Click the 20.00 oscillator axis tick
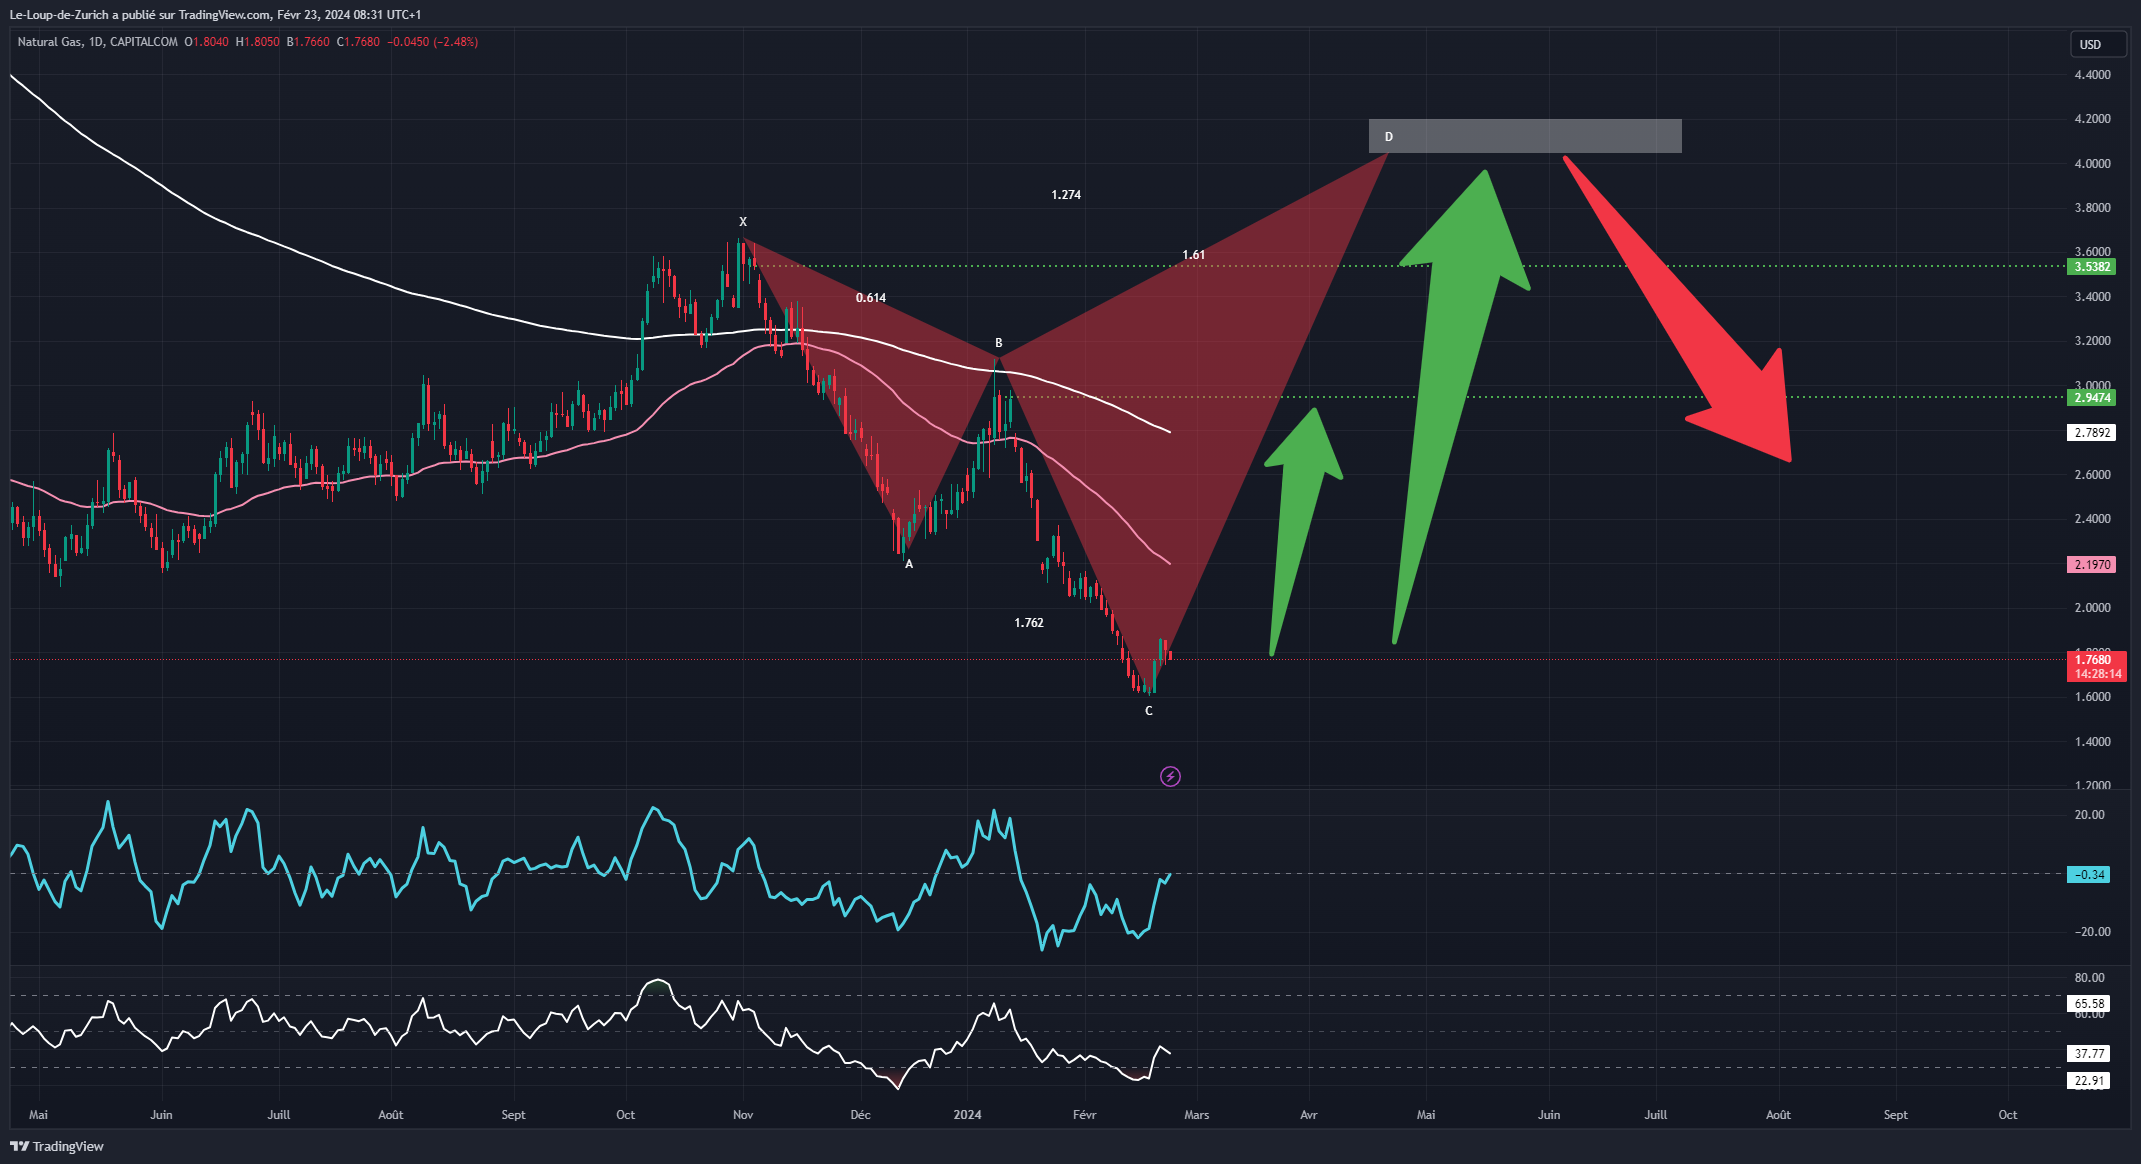2141x1164 pixels. click(2089, 815)
